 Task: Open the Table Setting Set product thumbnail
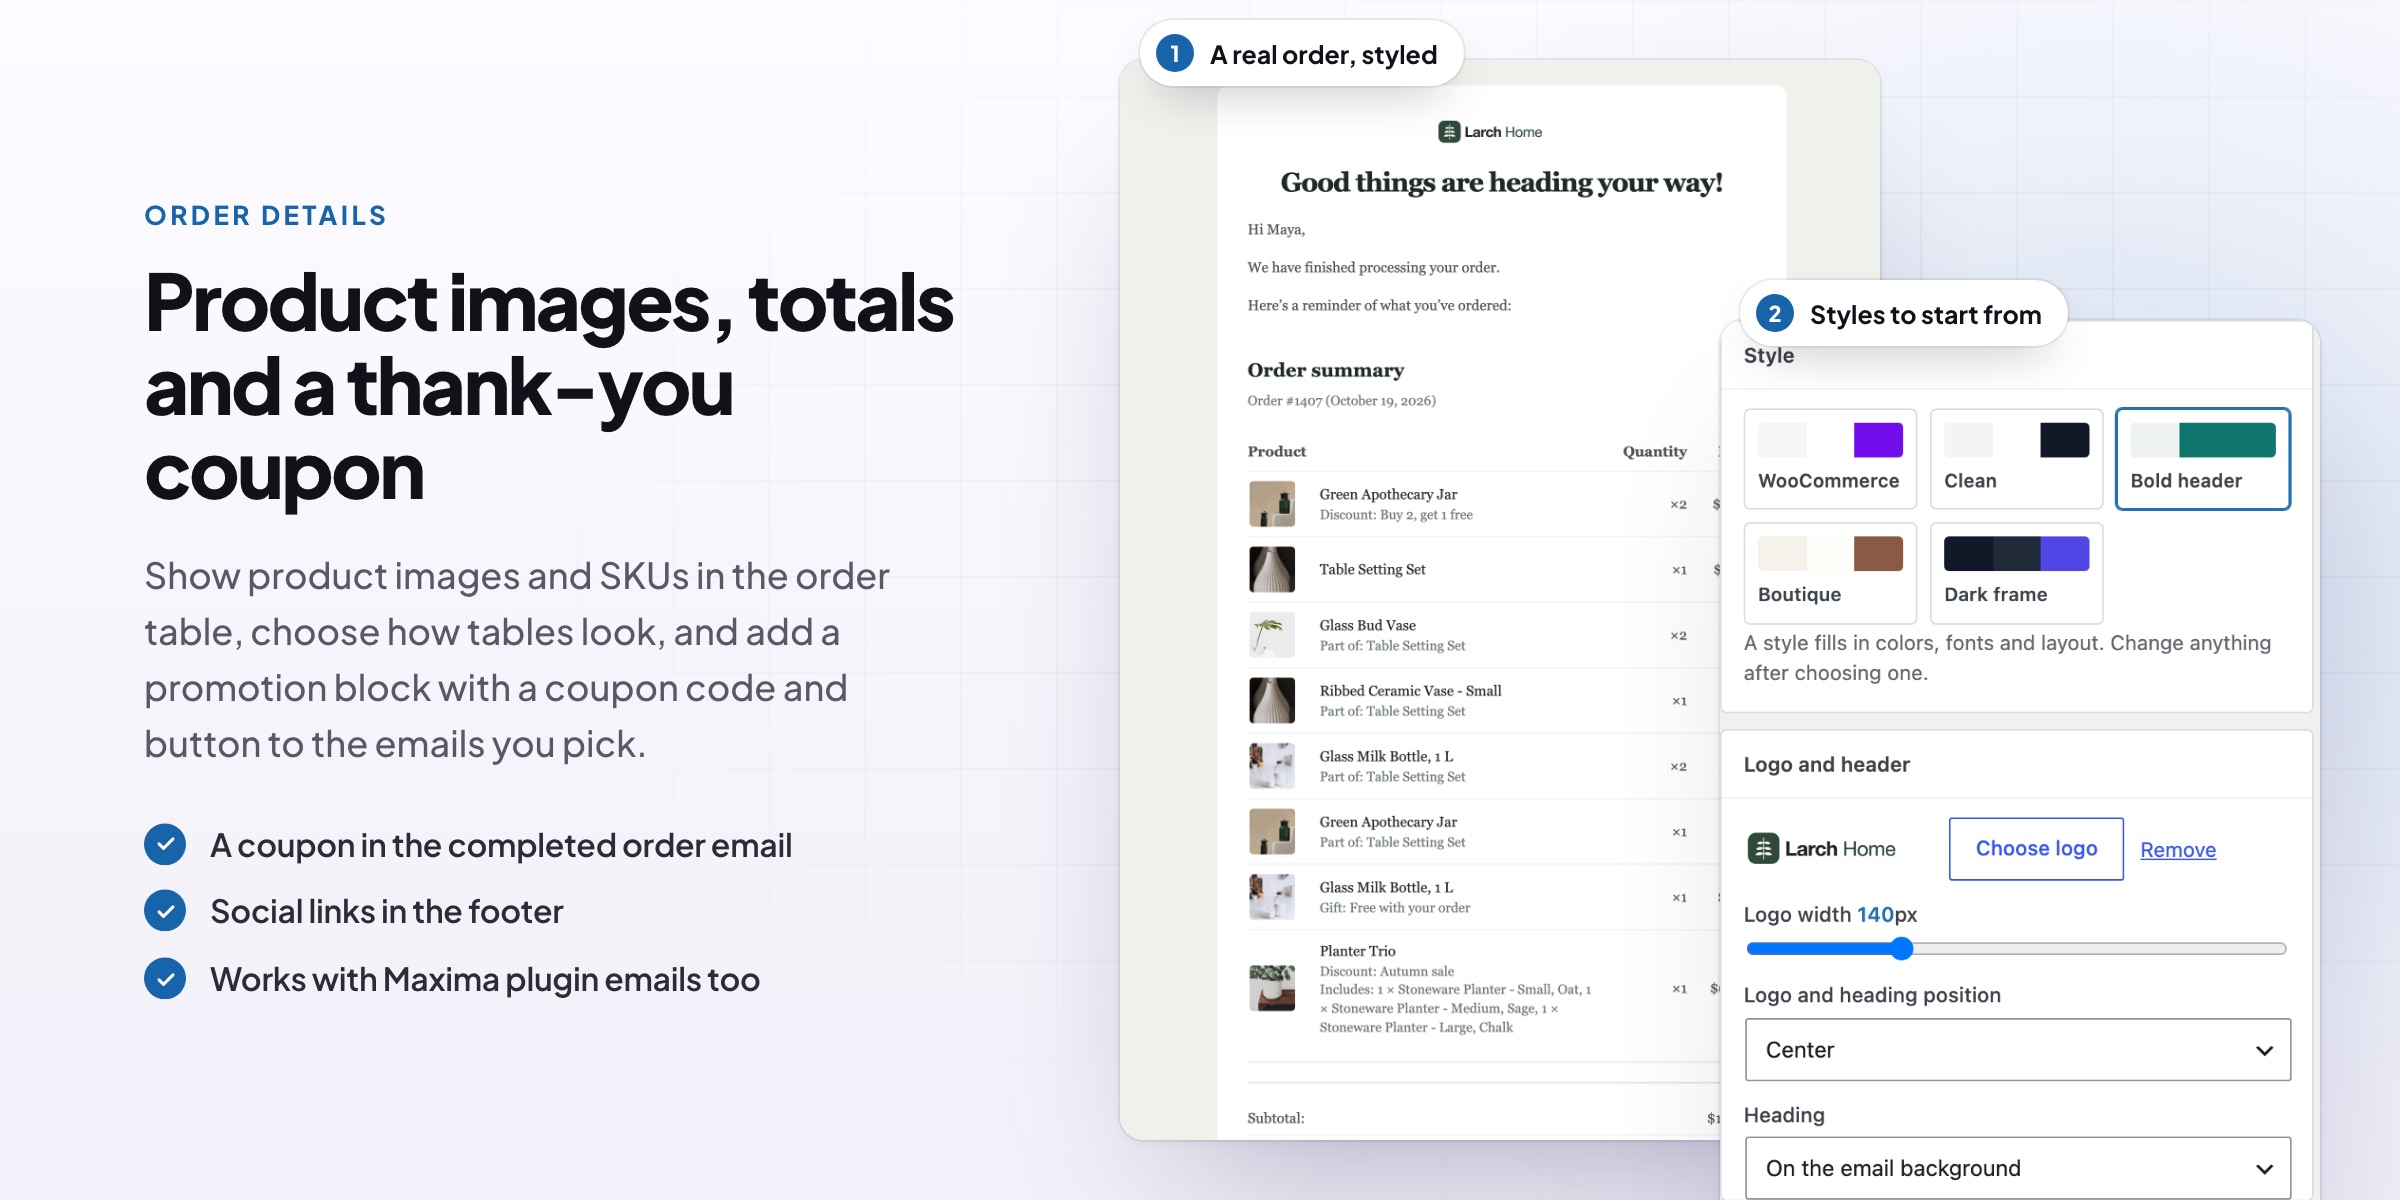(1272, 570)
